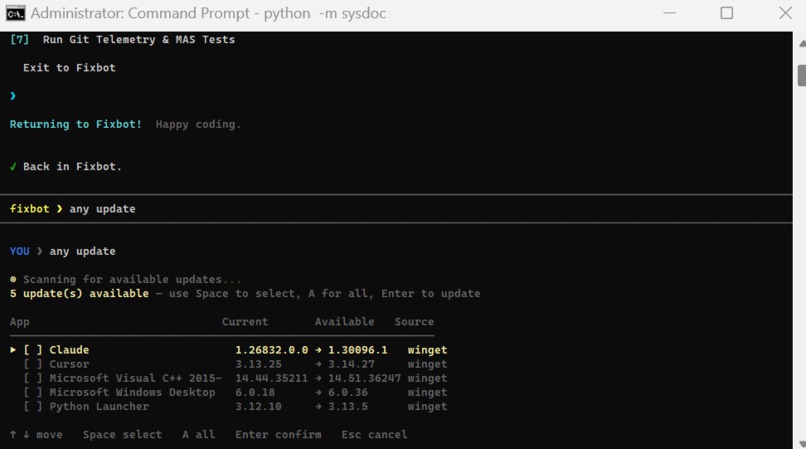
Task: Toggle the Cursor update checkbox
Action: 33,364
